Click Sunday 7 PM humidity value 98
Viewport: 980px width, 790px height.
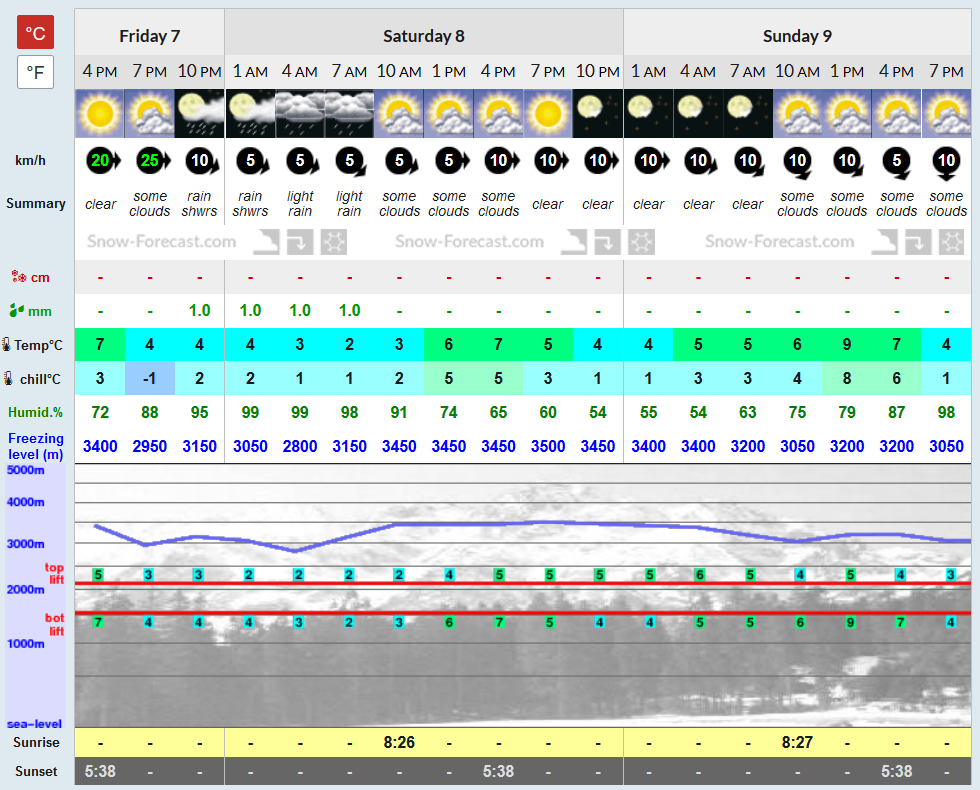click(946, 412)
